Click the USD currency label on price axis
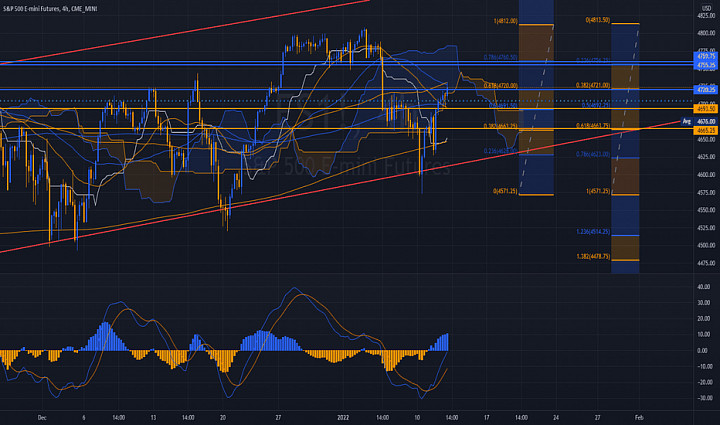The height and width of the screenshot is (425, 720). [x=705, y=9]
